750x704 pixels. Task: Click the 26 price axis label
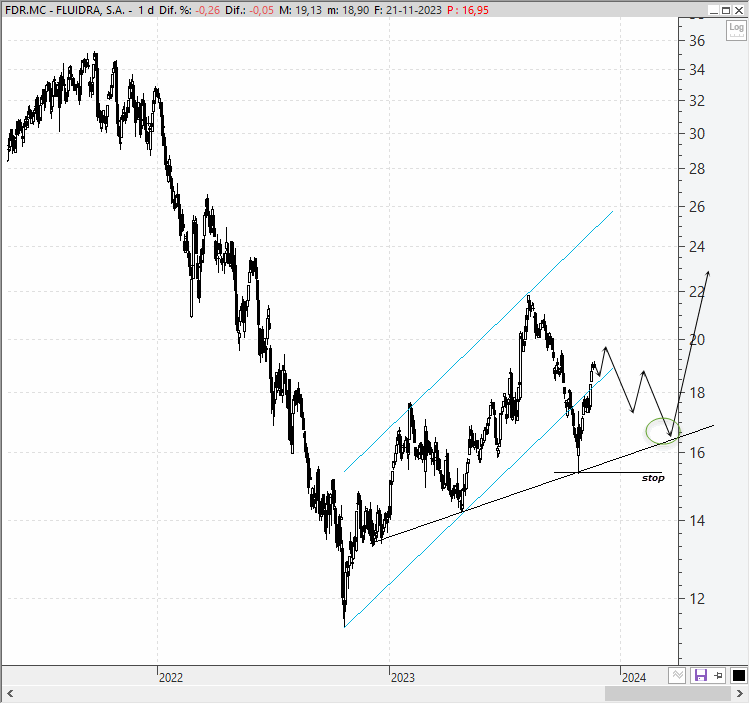click(697, 207)
